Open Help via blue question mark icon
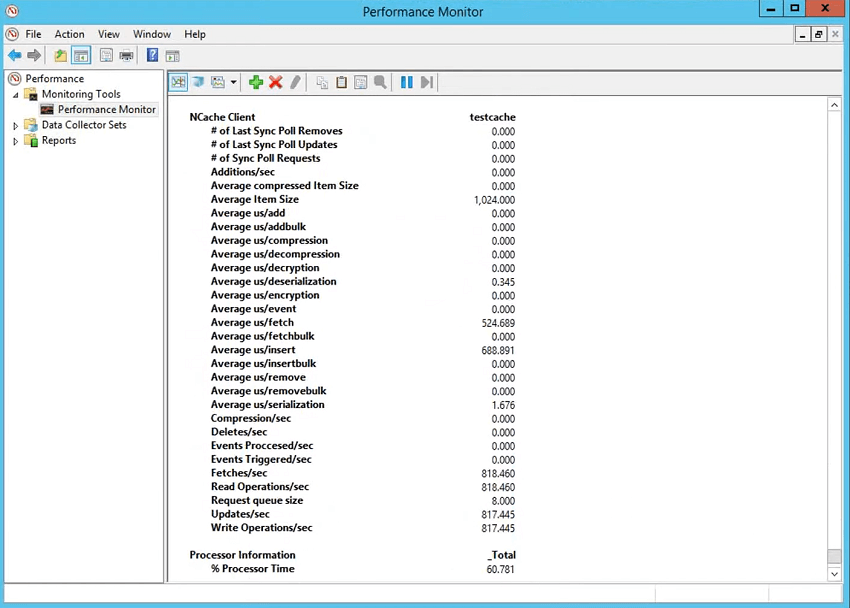This screenshot has width=850, height=608. 153,55
